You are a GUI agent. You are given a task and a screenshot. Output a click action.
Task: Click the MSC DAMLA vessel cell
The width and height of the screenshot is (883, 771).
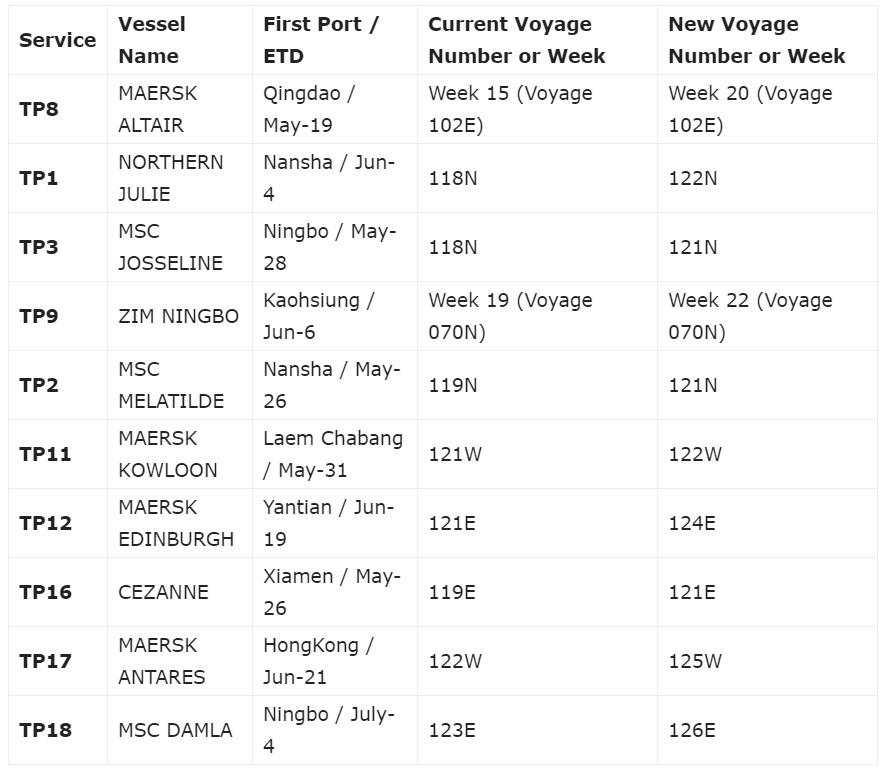coord(175,730)
